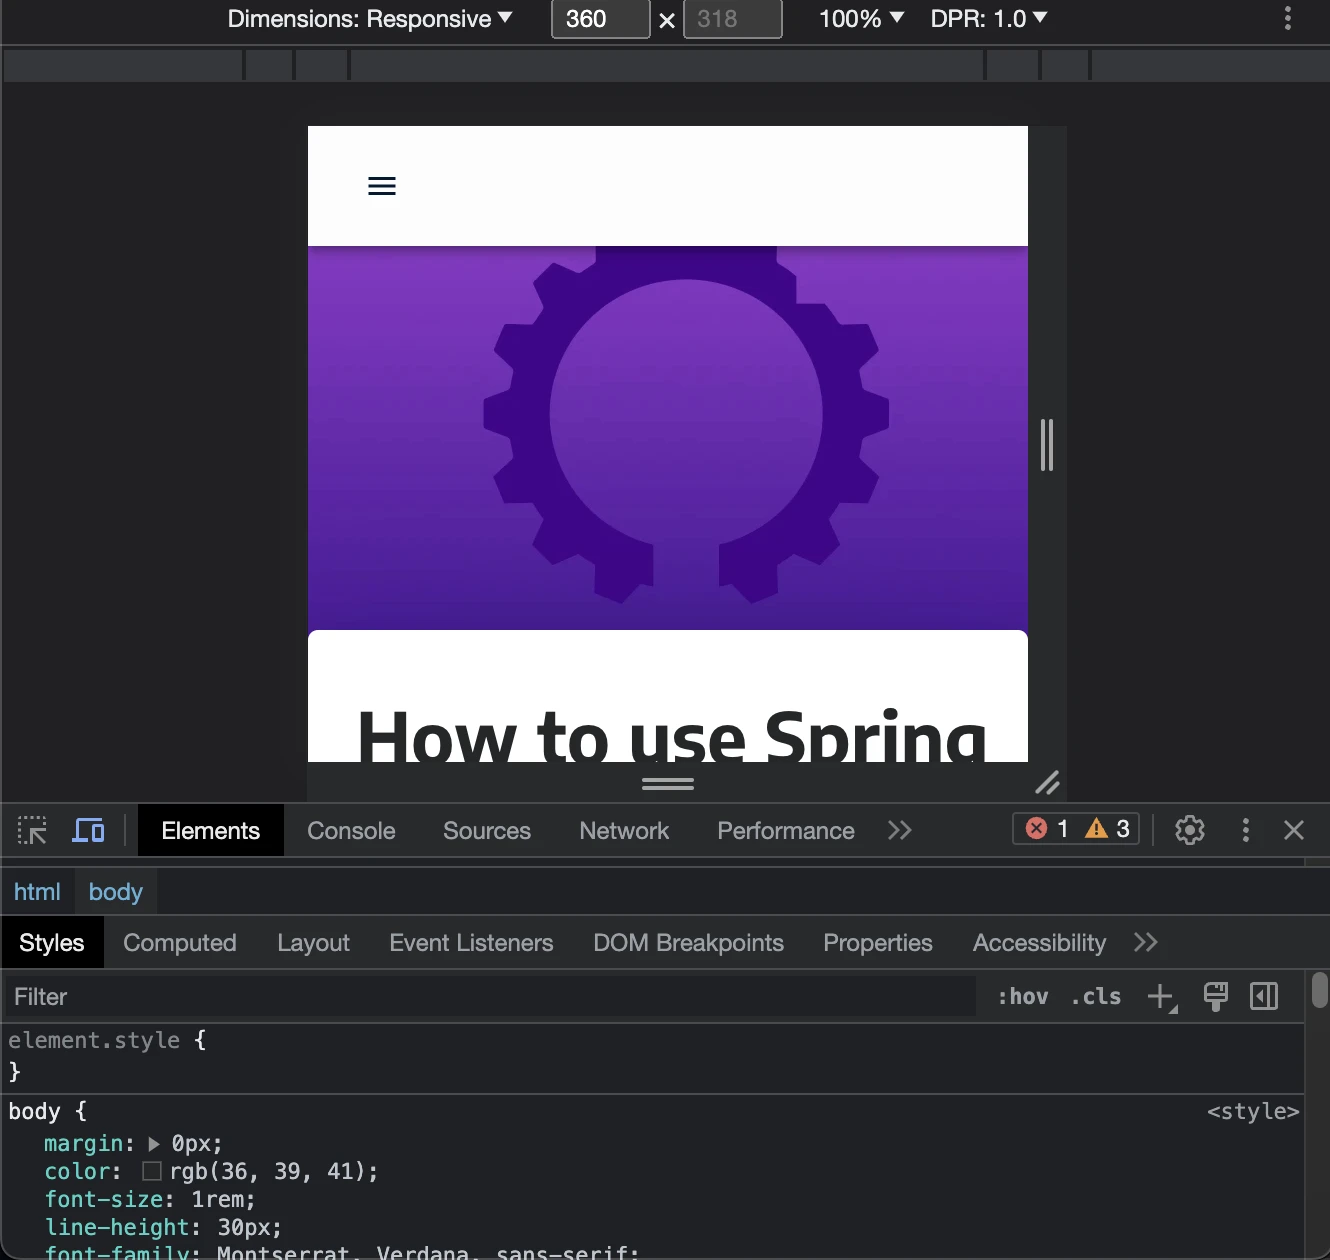1330x1260 pixels.
Task: Select the DOM Breakpoints tab
Action: (688, 942)
